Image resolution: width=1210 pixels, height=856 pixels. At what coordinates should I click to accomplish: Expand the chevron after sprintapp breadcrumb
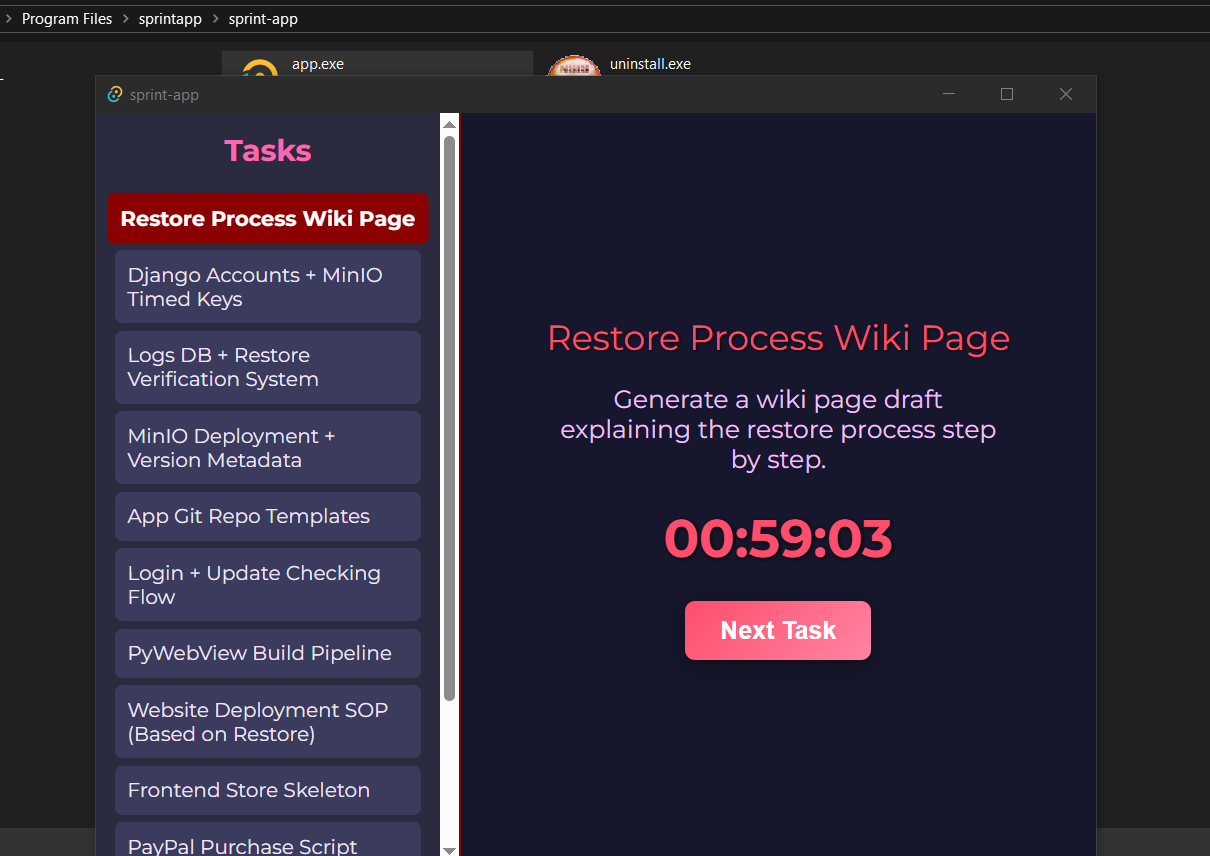(x=215, y=19)
